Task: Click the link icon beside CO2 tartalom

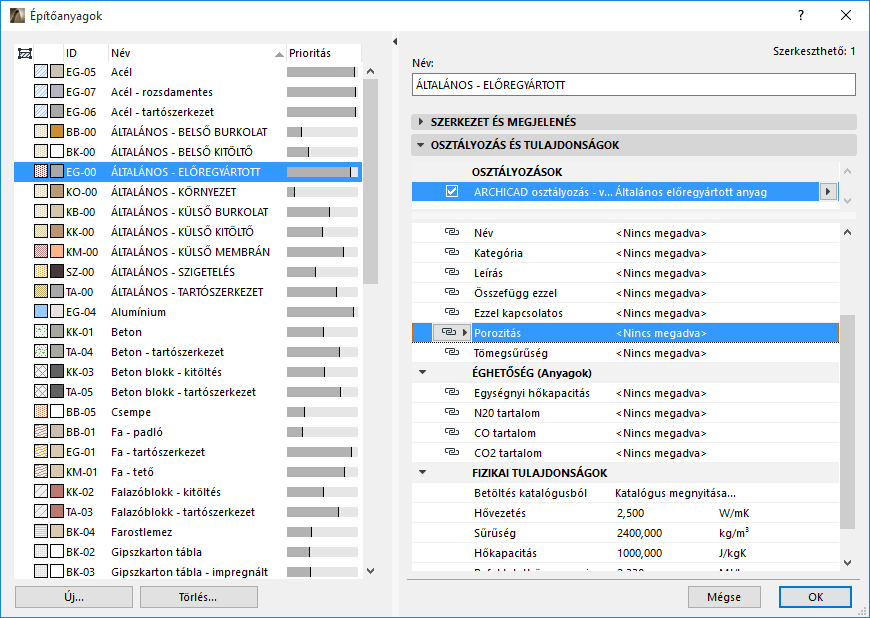Action: (452, 452)
